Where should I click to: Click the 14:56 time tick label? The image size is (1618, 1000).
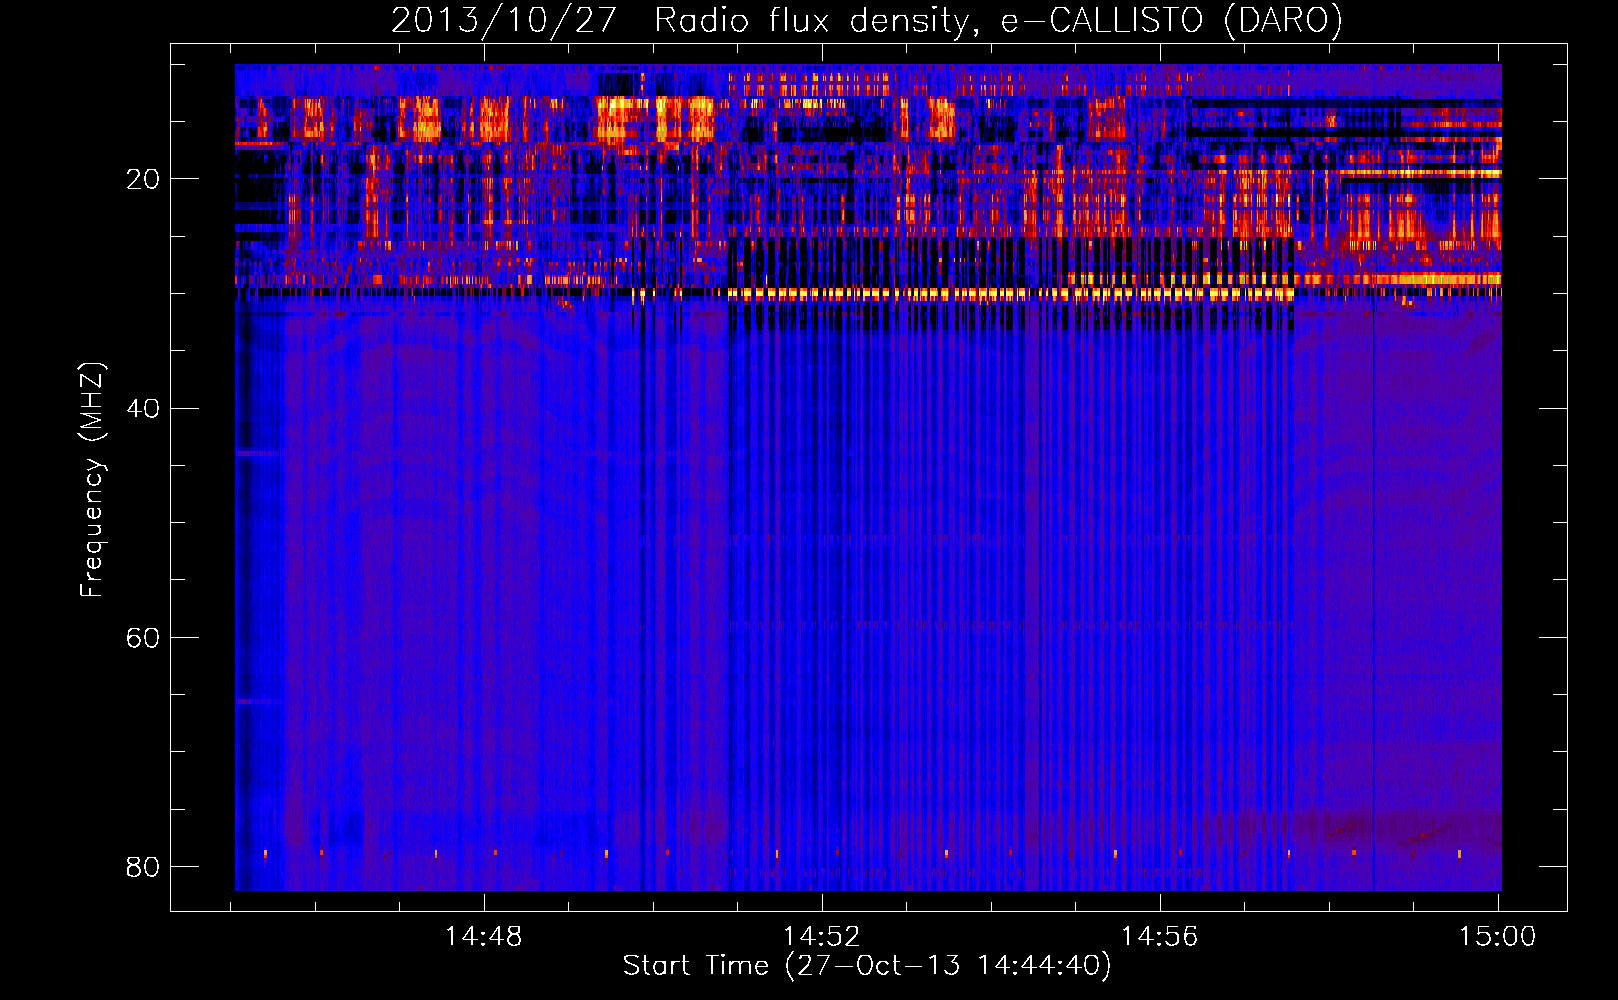pyautogui.click(x=1160, y=936)
